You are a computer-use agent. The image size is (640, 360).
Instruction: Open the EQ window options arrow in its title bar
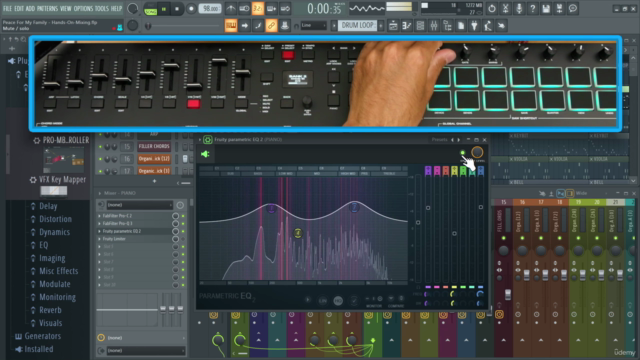(x=200, y=140)
